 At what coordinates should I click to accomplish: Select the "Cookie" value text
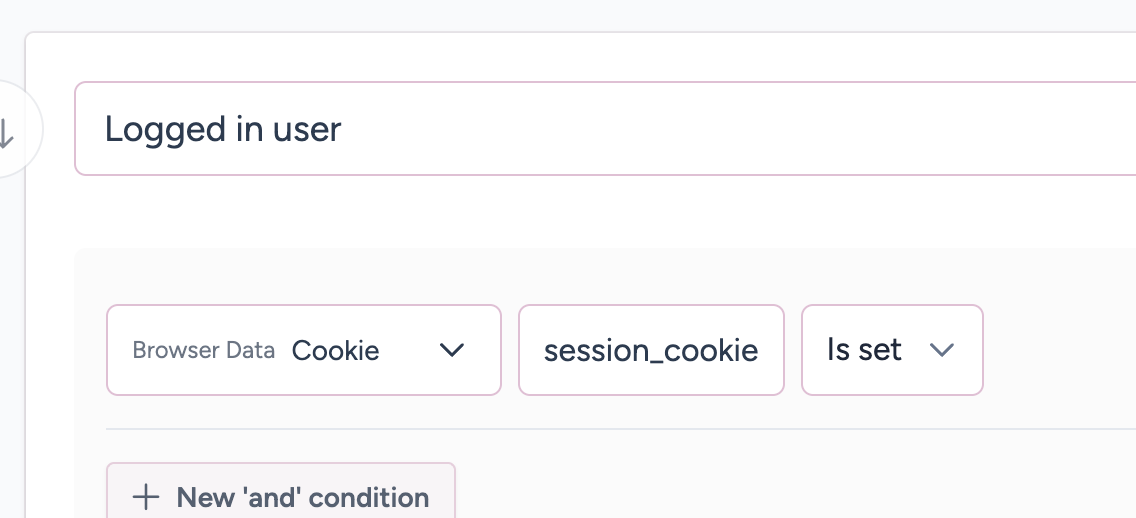click(335, 351)
